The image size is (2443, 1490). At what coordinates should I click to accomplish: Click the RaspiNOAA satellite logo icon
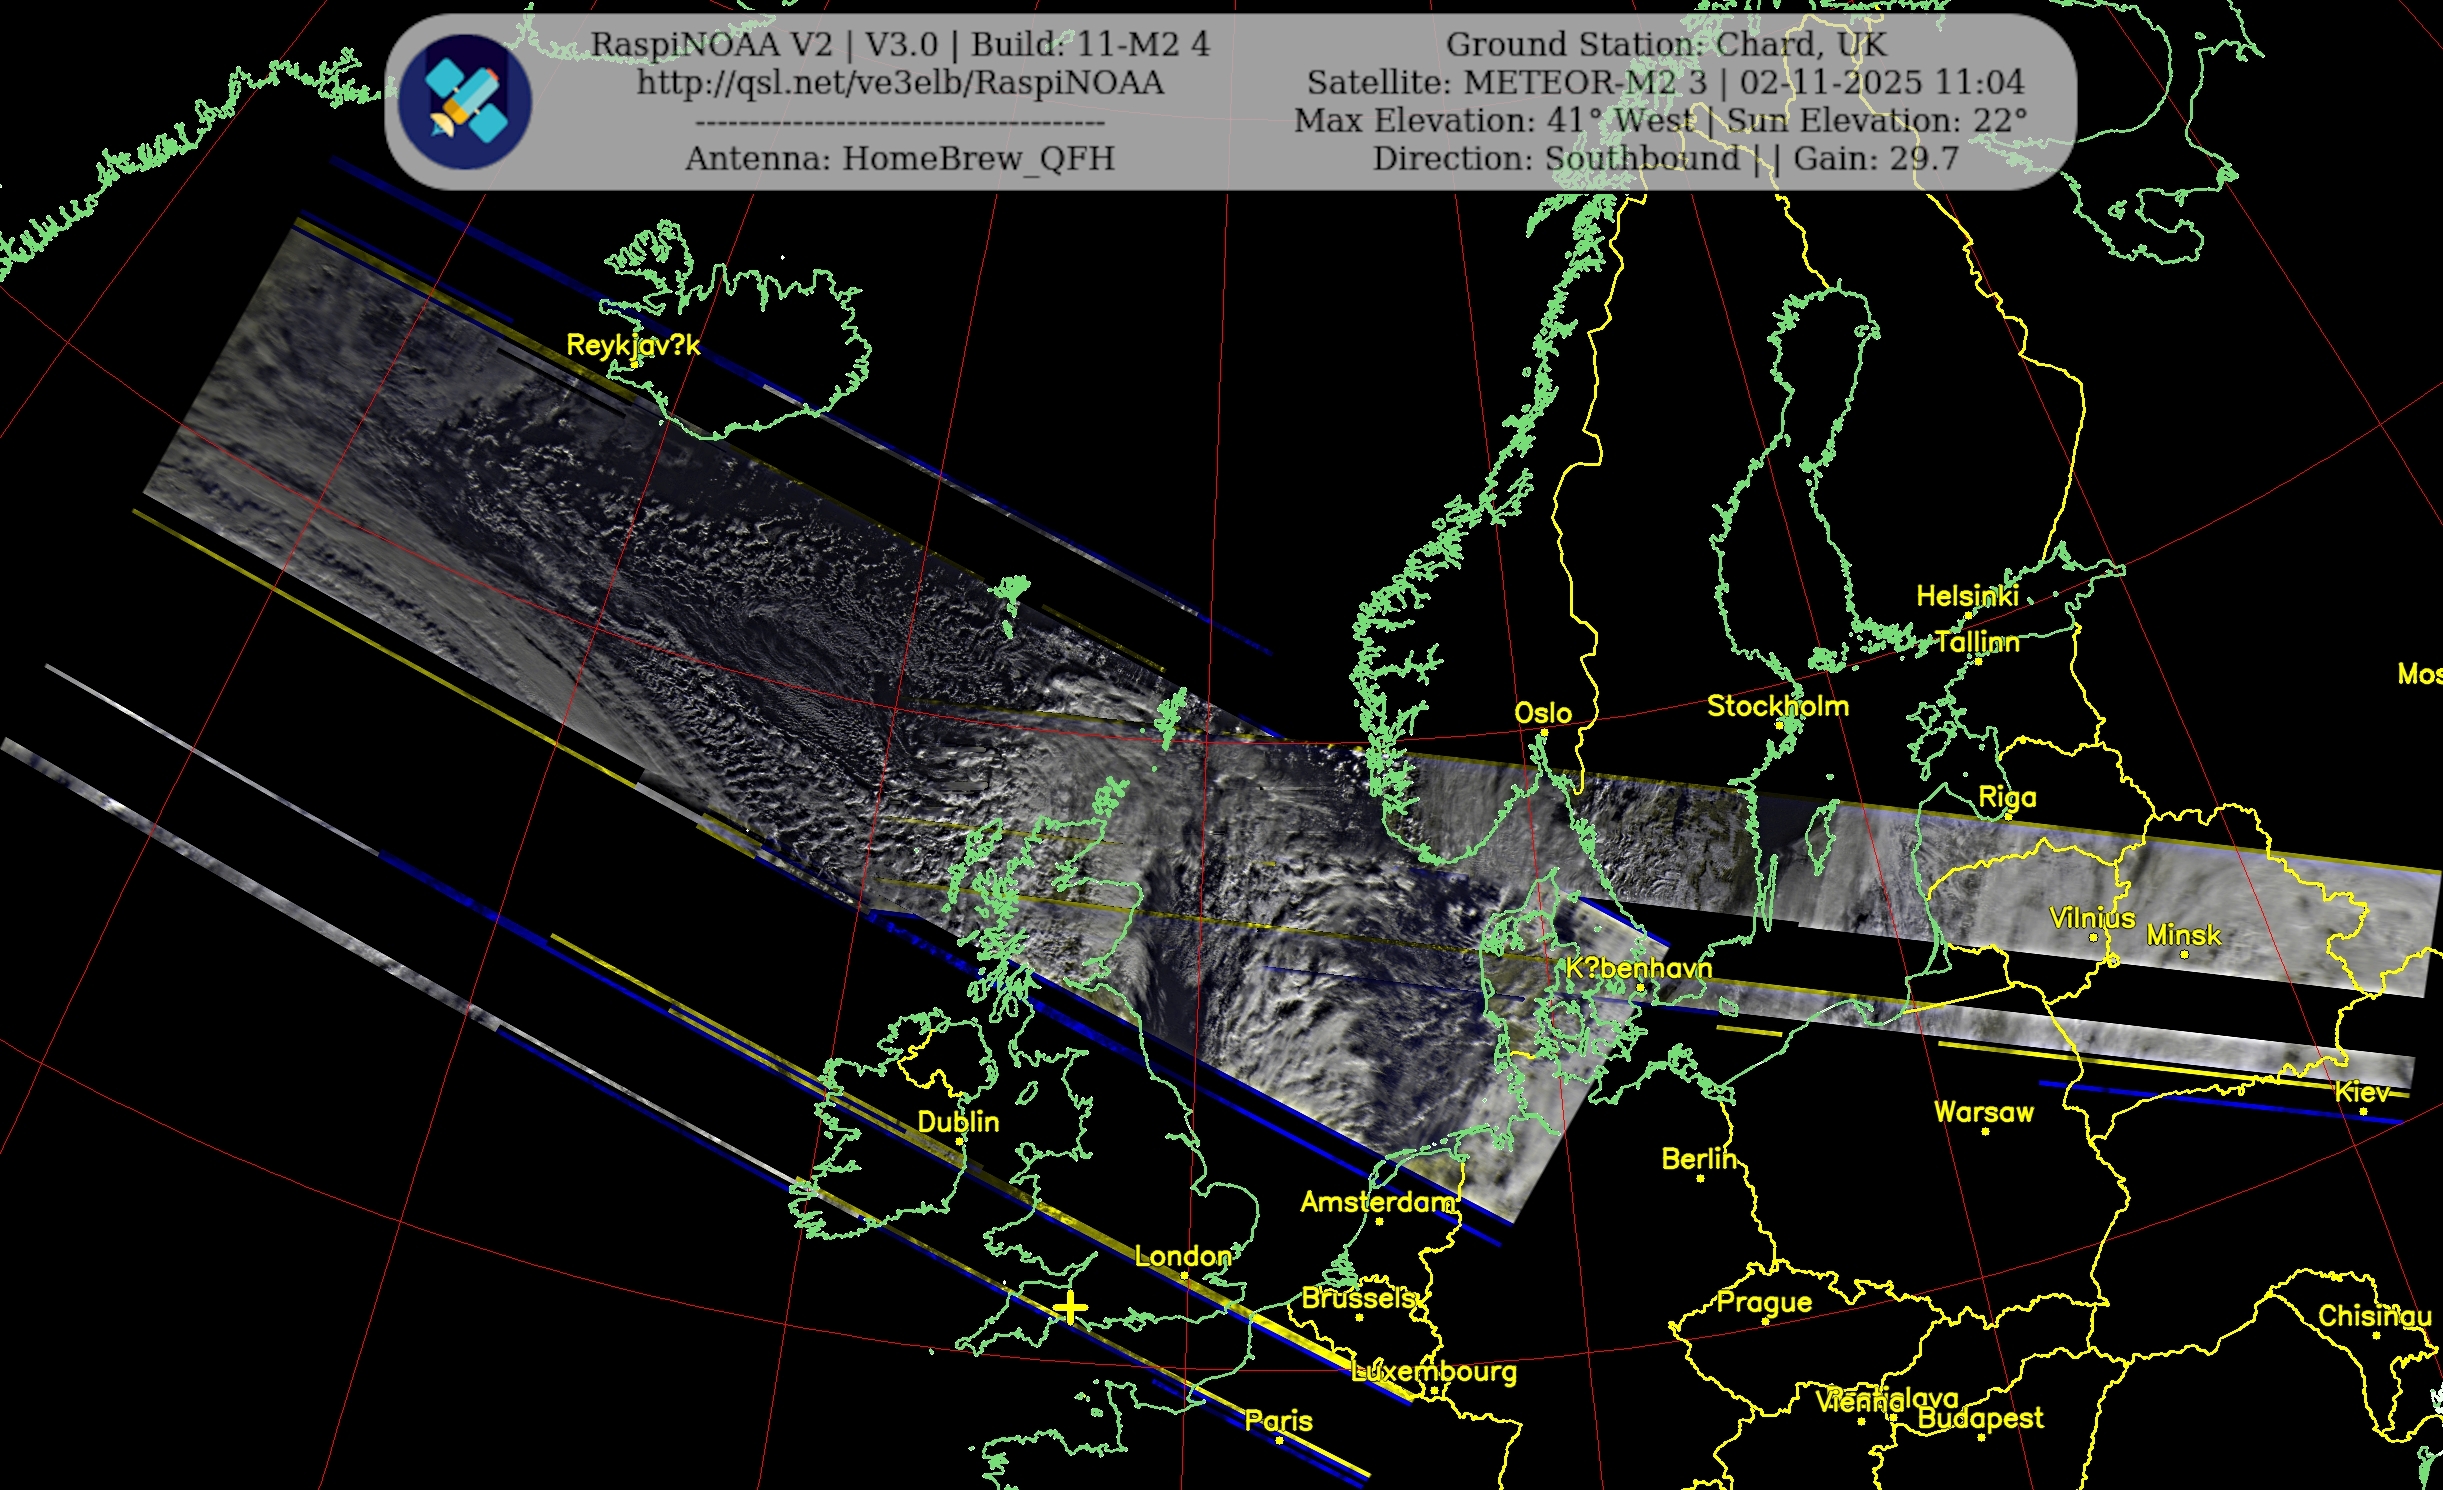pos(465,100)
